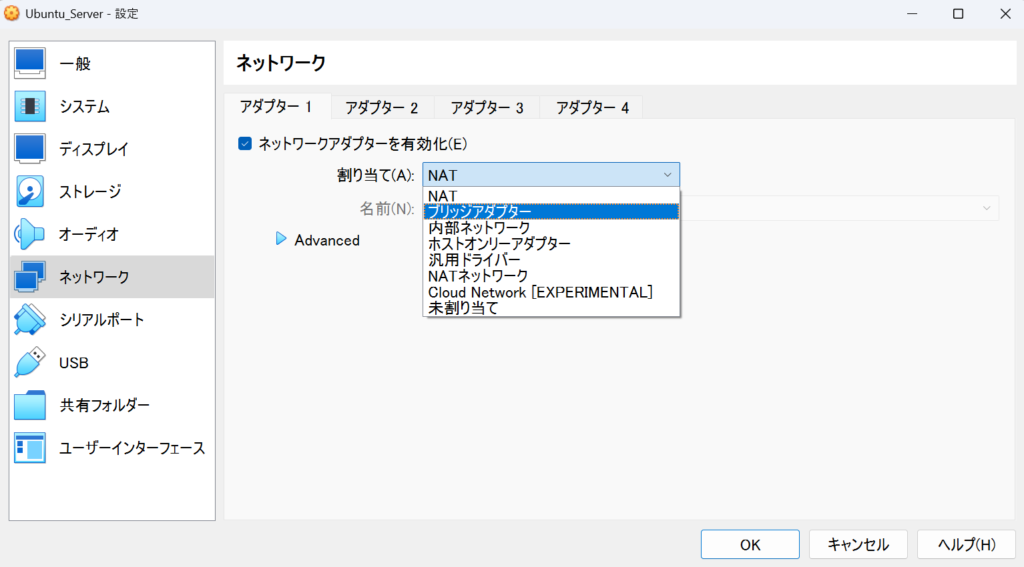Open the 一般 (General) settings icon

pyautogui.click(x=30, y=63)
